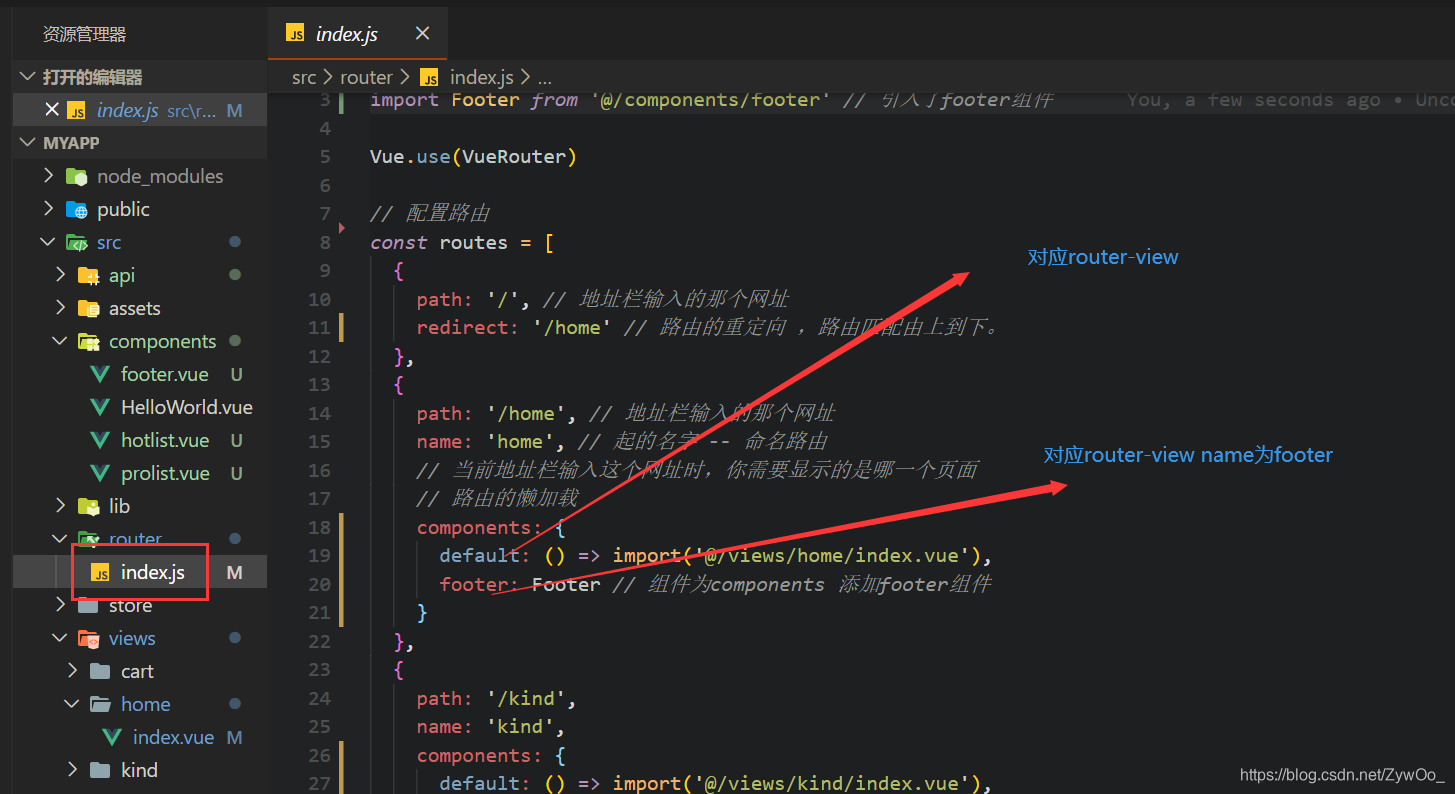Click the lib folder icon
This screenshot has height=794, width=1455.
[x=89, y=506]
